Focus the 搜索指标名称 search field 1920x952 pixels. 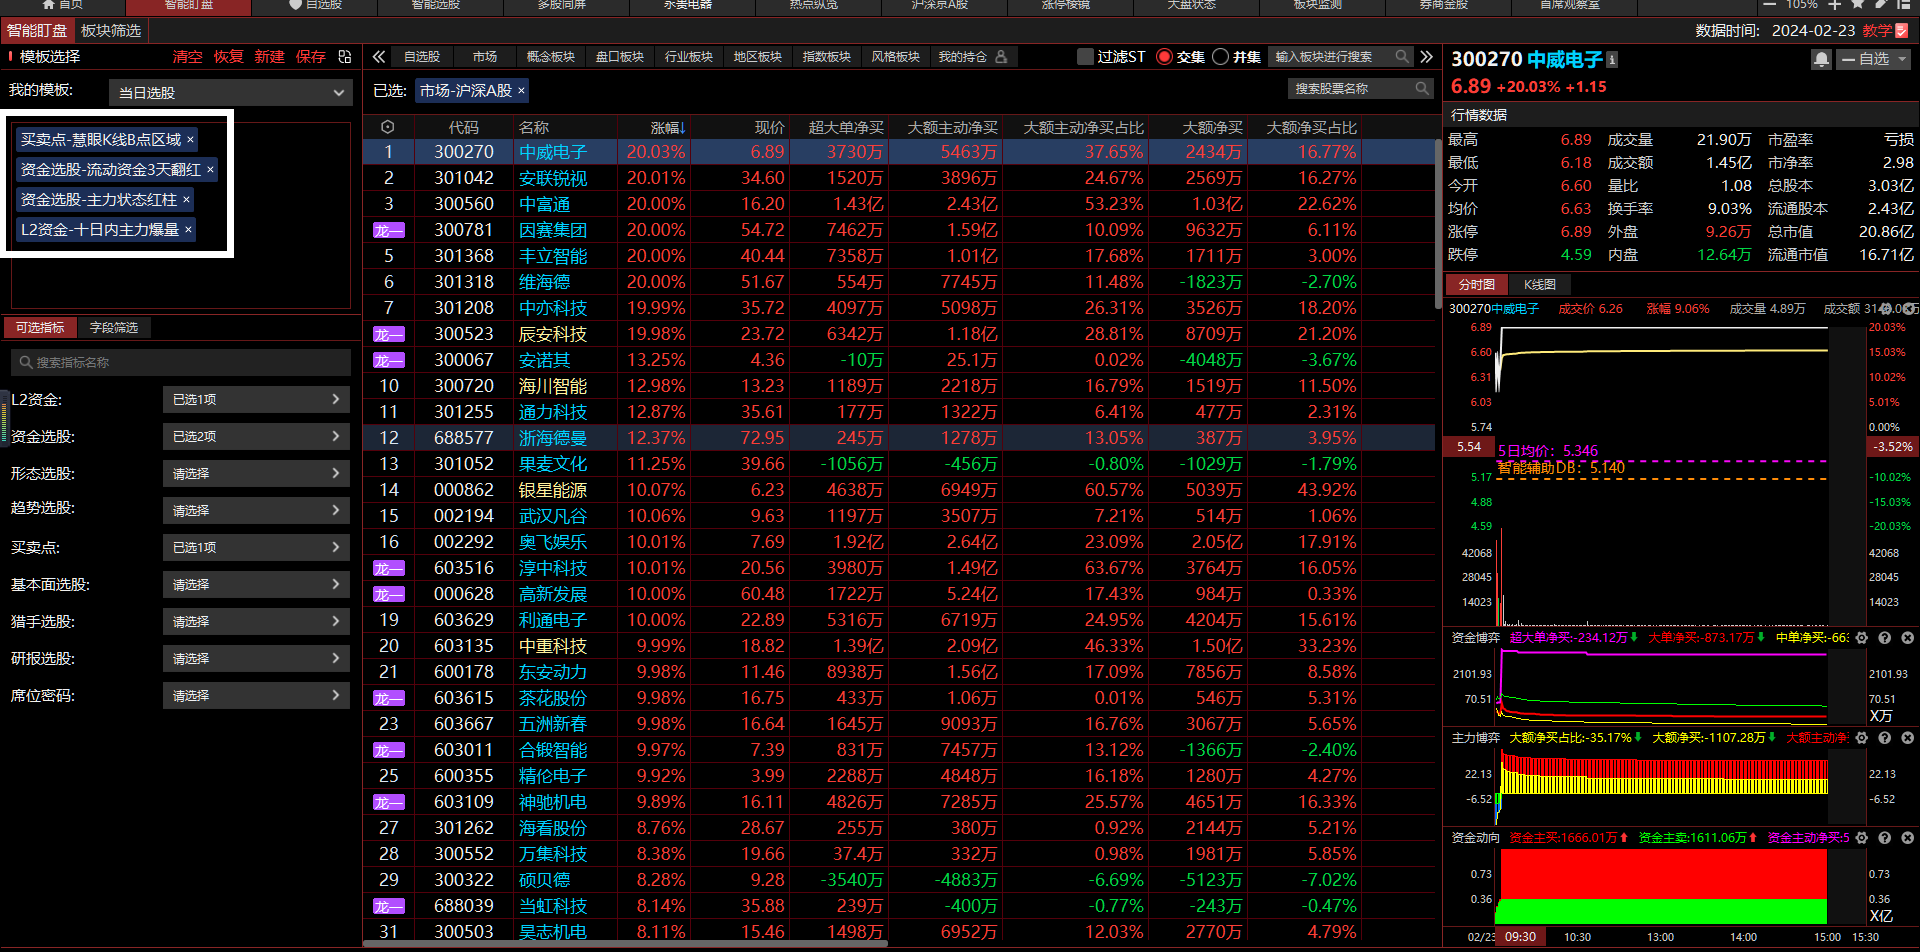(181, 362)
